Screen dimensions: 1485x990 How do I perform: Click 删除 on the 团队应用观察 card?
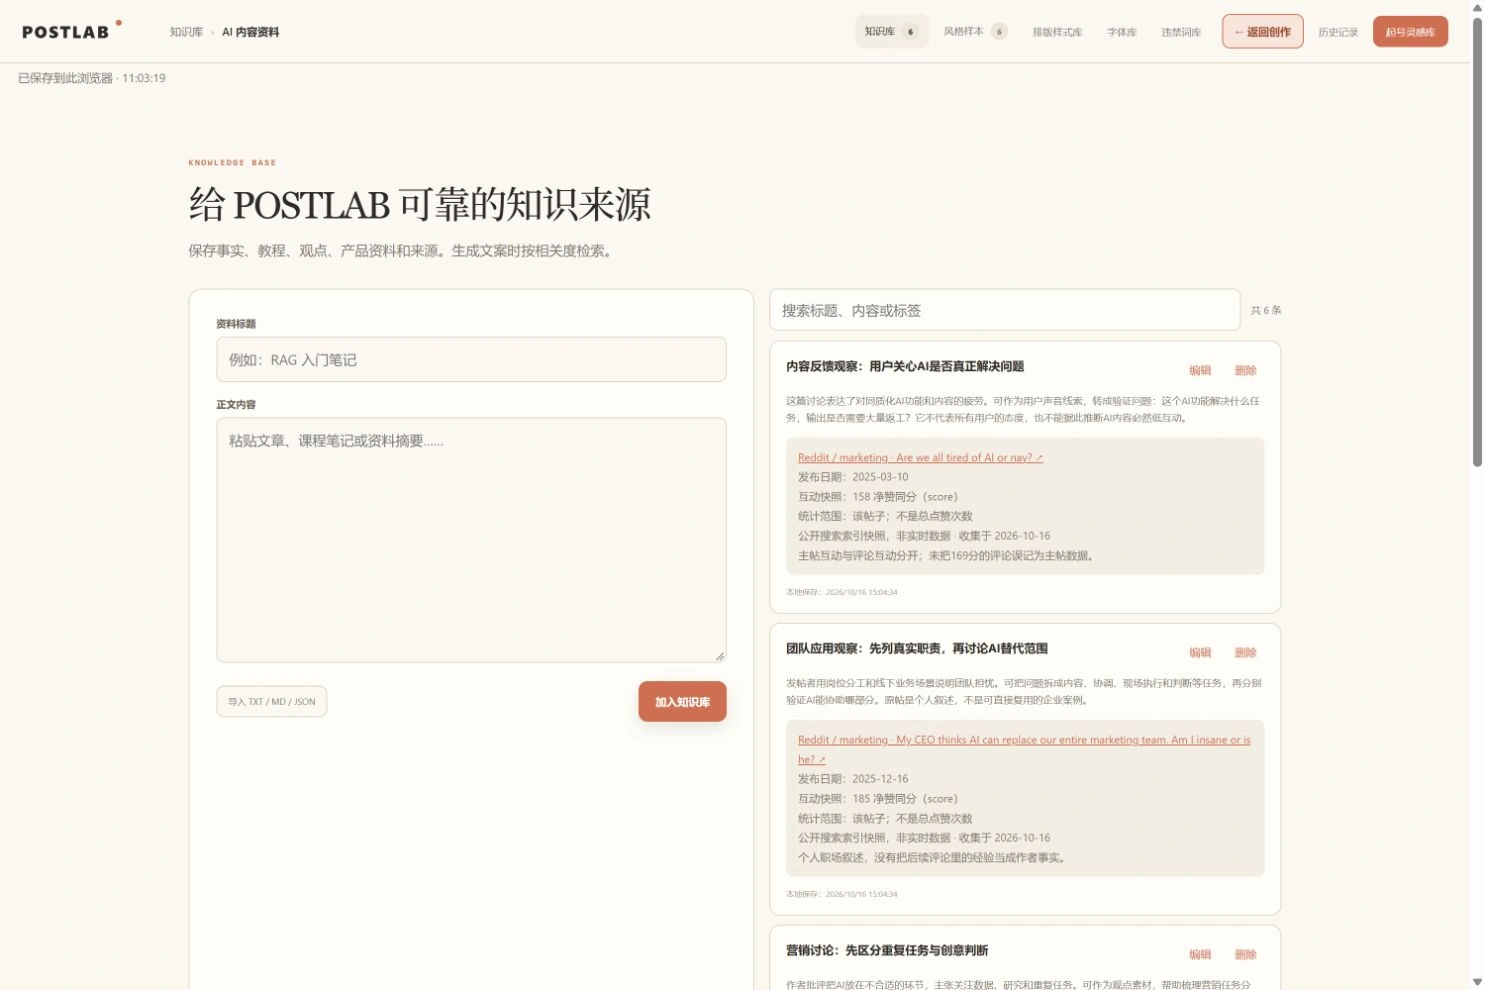[x=1245, y=652]
